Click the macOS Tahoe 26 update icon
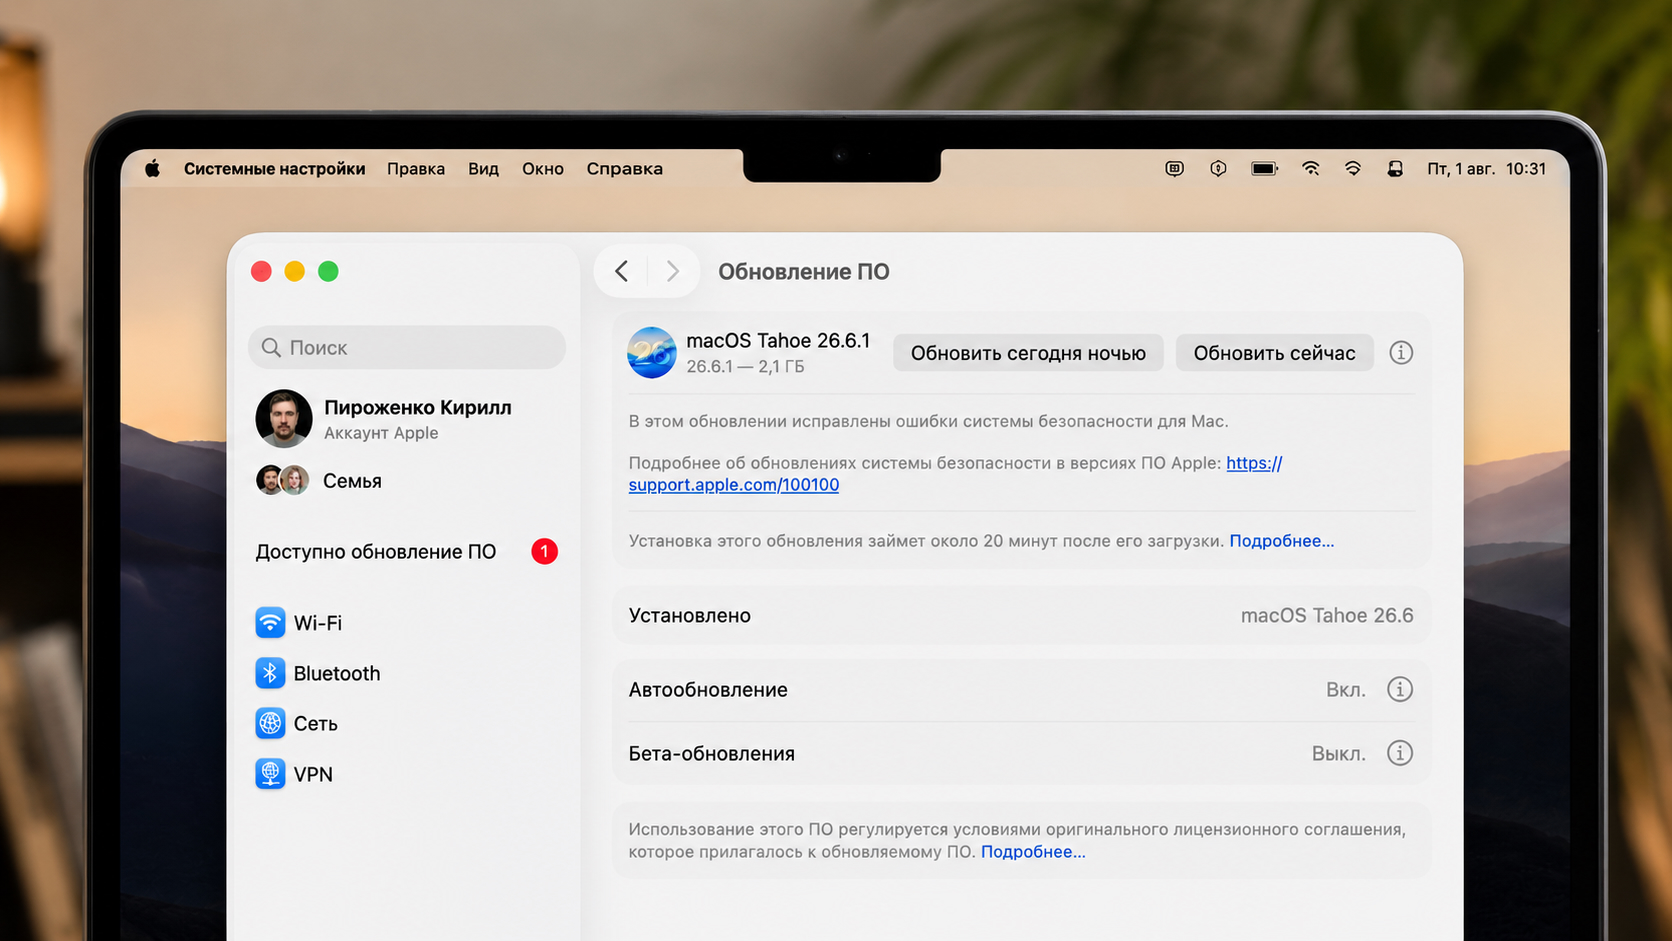The height and width of the screenshot is (941, 1672). coord(652,352)
